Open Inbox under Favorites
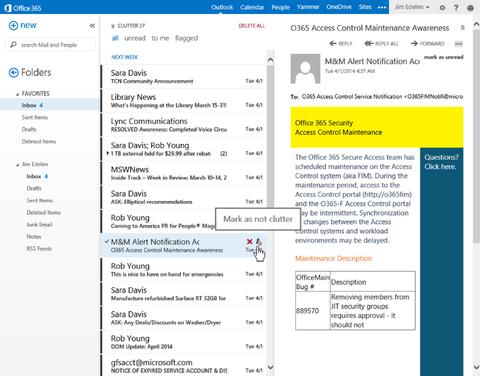 [x=49, y=105]
